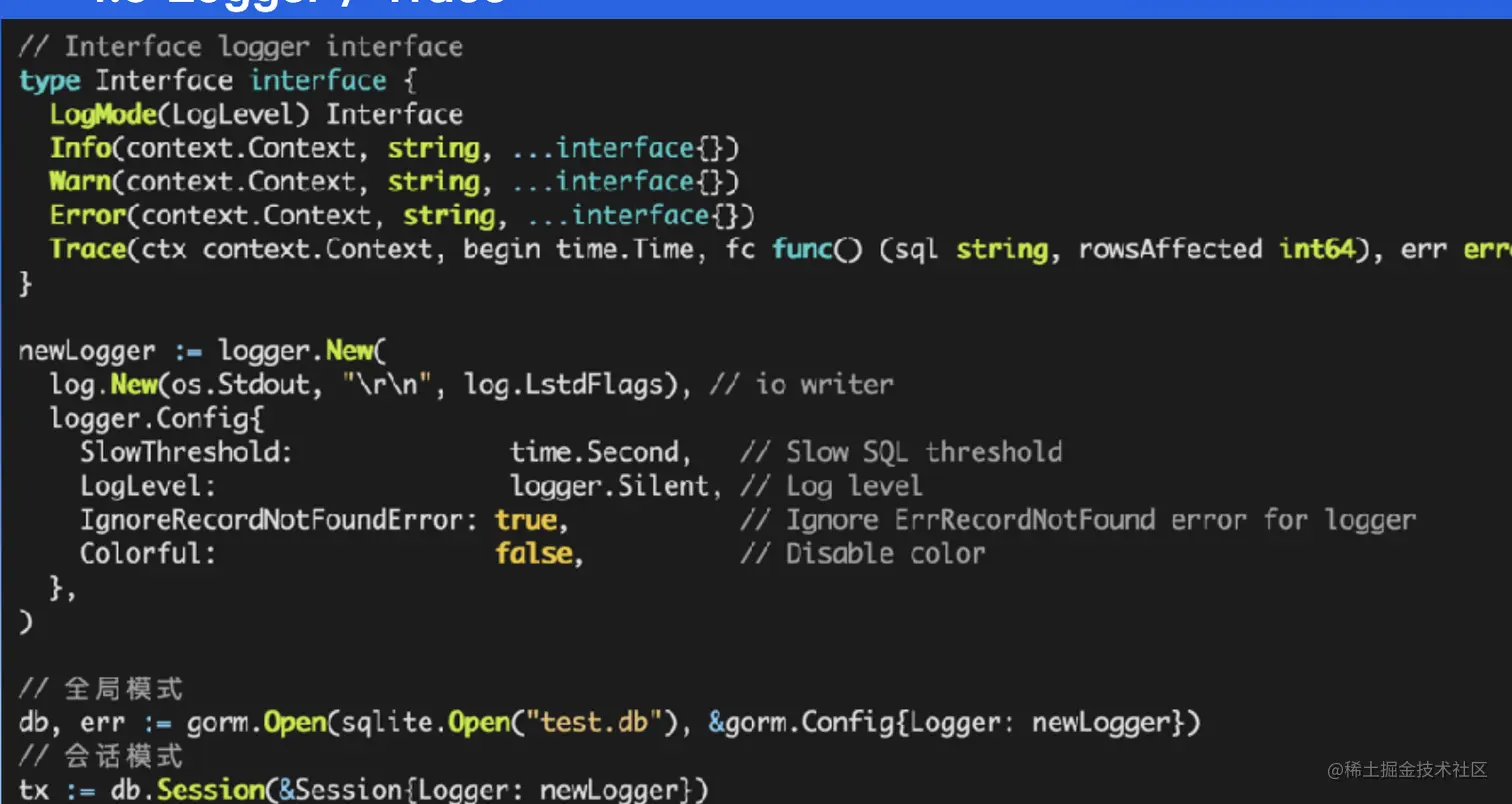This screenshot has width=1512, height=804.
Task: Click the "Warn(context.Context" method line
Action: coord(394,182)
